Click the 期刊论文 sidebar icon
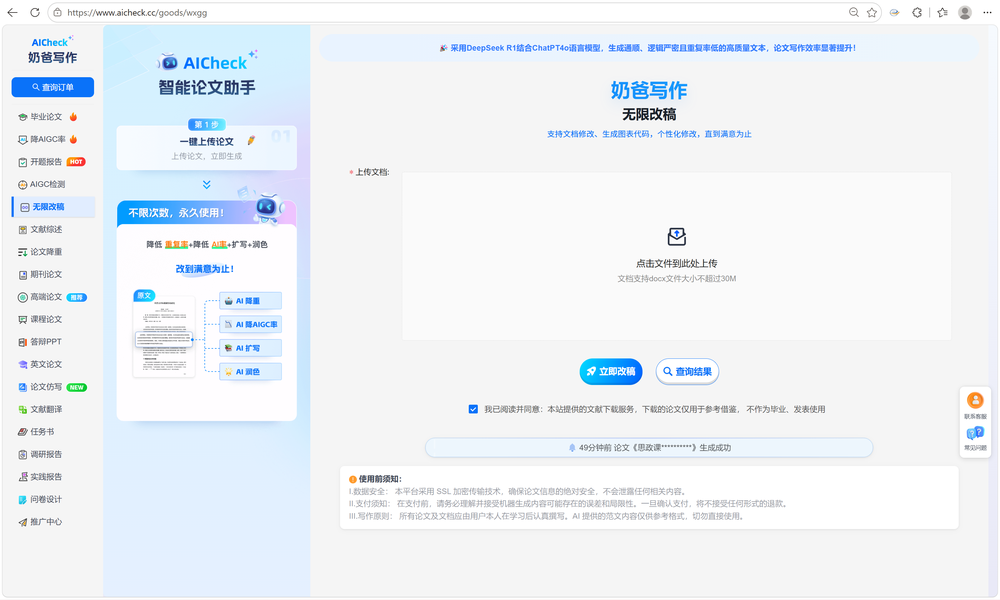The height and width of the screenshot is (600, 1000). point(23,275)
